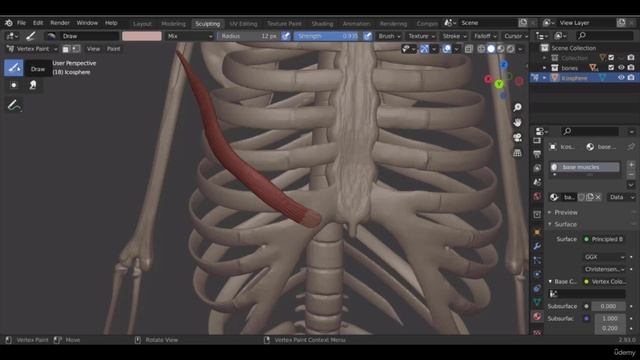Open the Material properties tab
This screenshot has height=360, width=640.
[537, 316]
